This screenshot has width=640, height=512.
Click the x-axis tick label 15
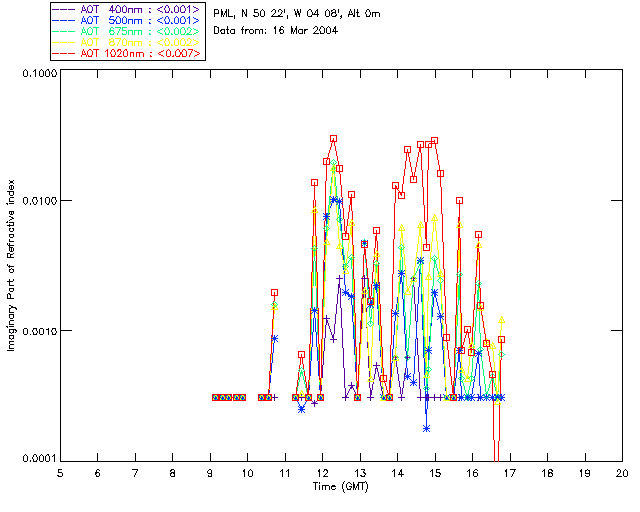coord(436,473)
